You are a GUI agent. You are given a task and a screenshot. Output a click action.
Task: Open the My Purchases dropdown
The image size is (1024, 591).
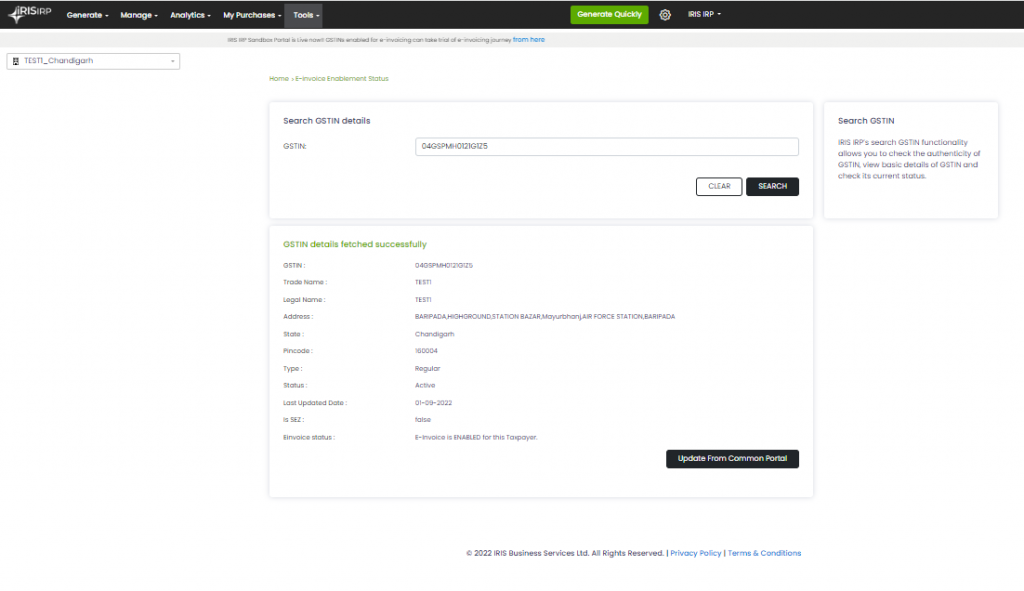click(x=250, y=15)
